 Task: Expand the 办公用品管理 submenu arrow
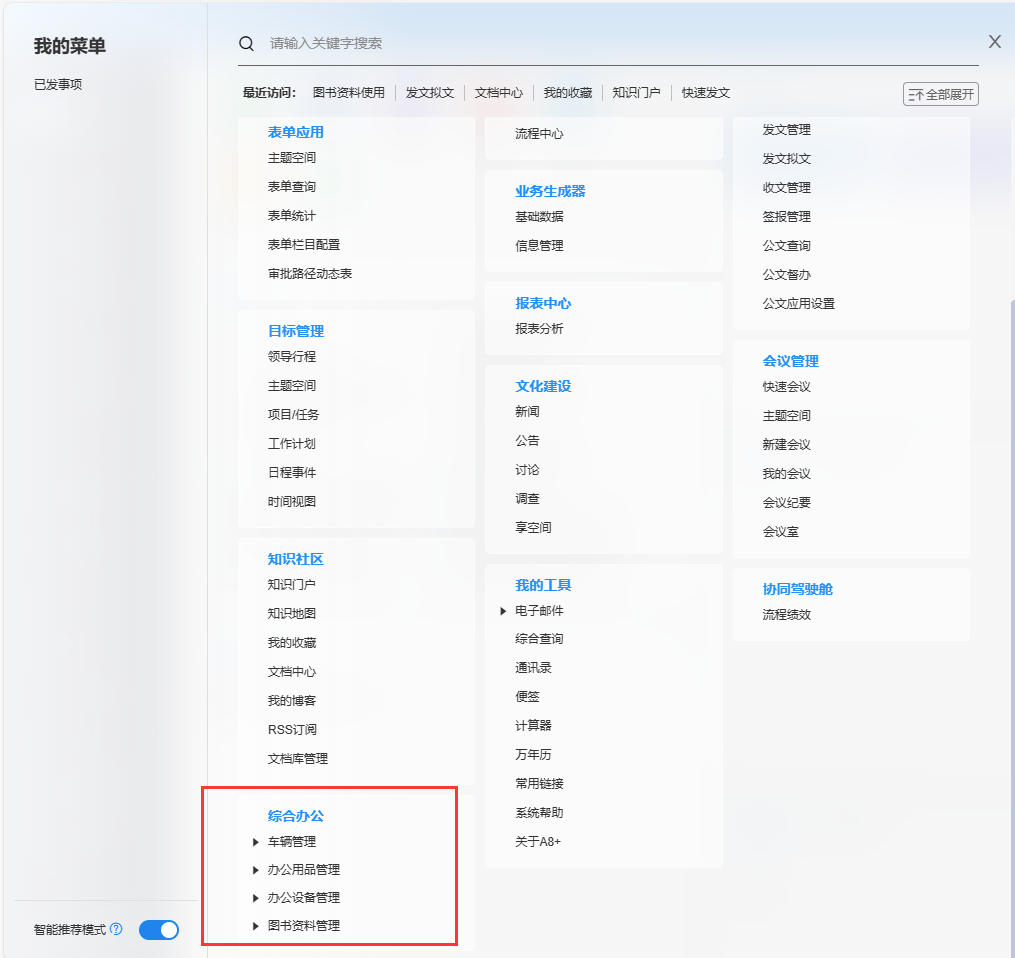click(x=256, y=870)
